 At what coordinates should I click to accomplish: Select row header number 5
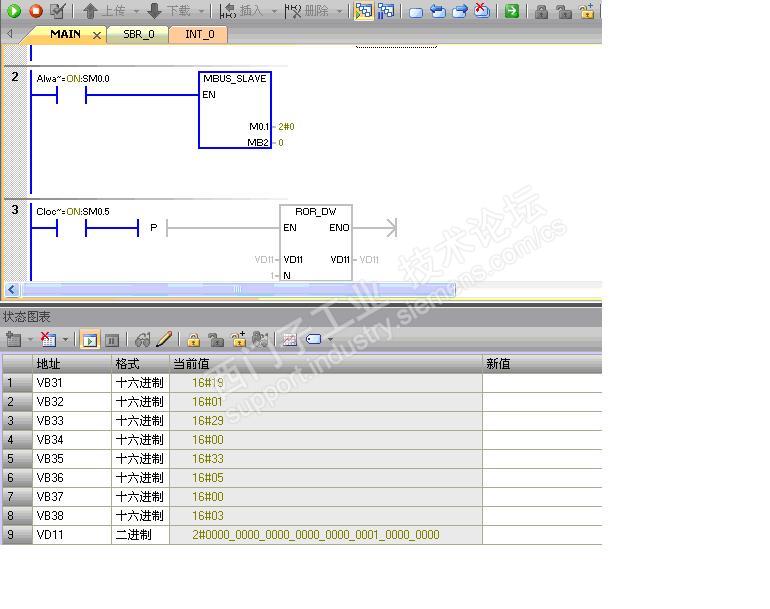[x=17, y=459]
